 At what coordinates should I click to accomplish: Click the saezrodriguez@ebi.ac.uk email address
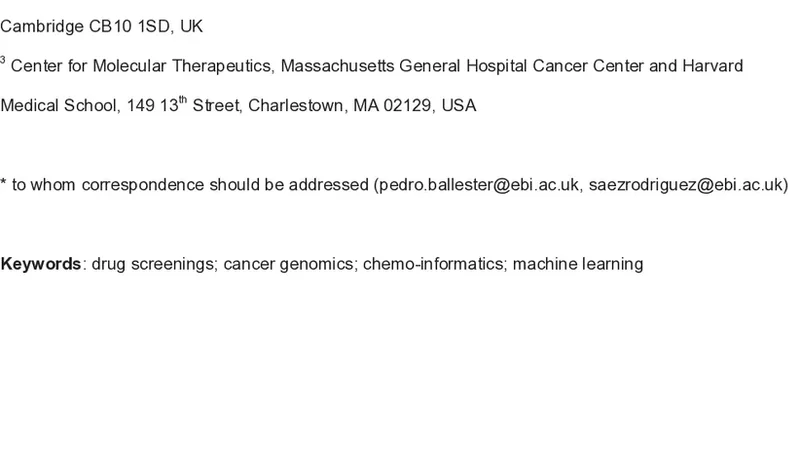click(686, 185)
